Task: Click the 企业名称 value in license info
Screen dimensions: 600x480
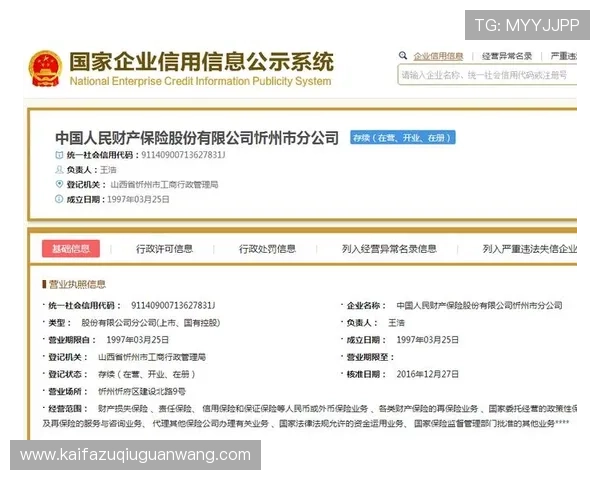Action: (x=479, y=305)
